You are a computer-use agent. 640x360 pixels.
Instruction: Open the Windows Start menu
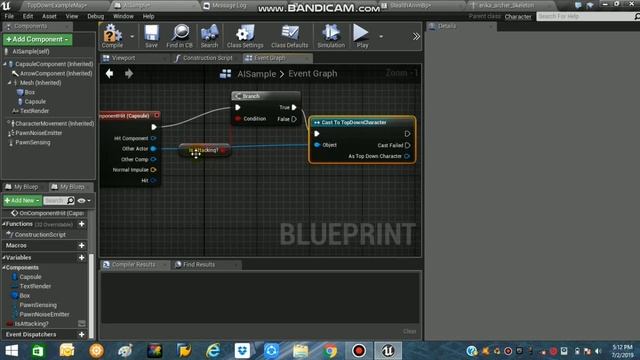pyautogui.click(x=11, y=351)
